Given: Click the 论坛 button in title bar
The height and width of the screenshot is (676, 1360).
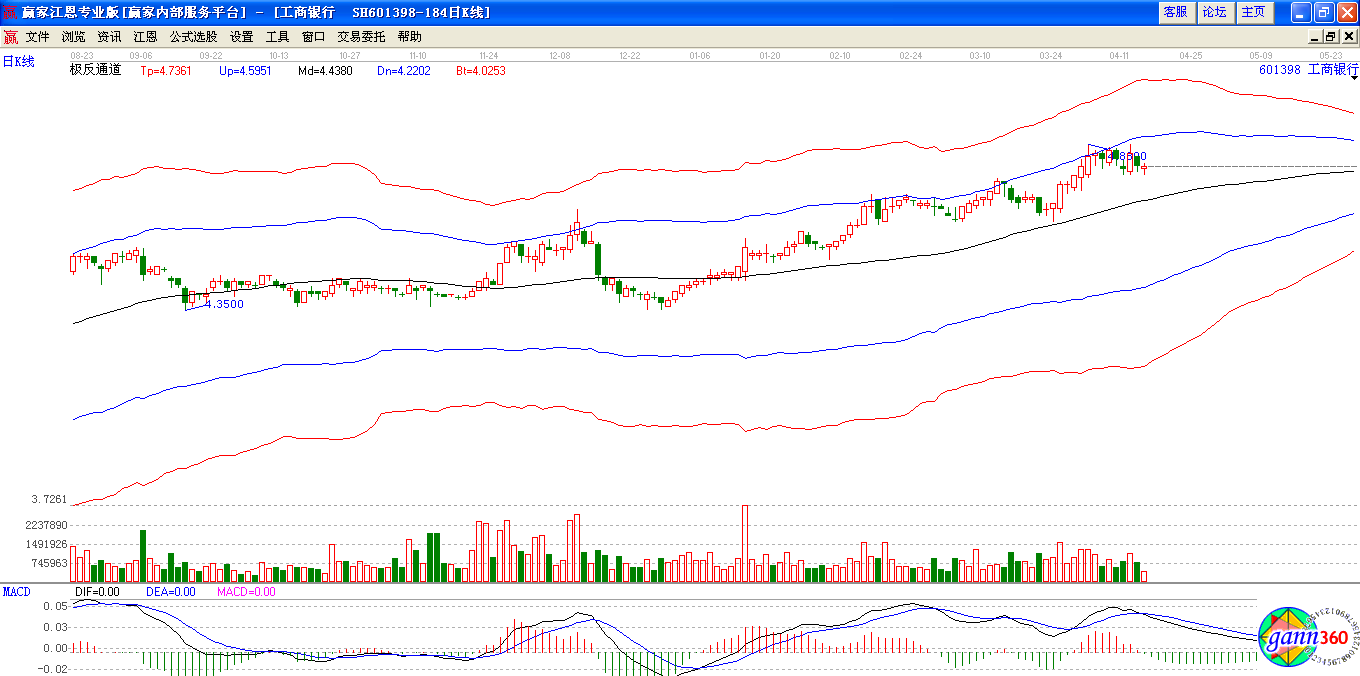Looking at the screenshot, I should coord(1214,12).
